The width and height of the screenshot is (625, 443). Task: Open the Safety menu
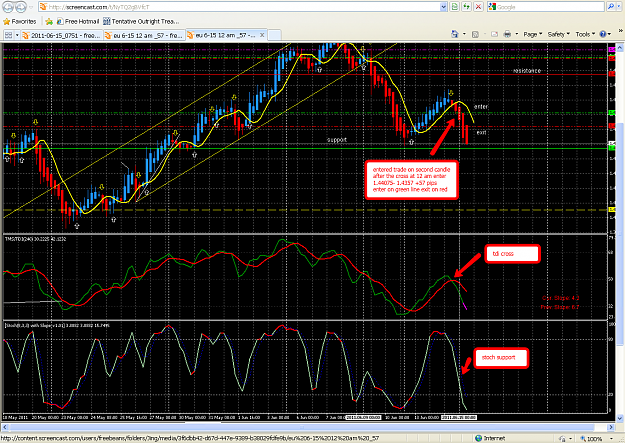click(x=558, y=34)
